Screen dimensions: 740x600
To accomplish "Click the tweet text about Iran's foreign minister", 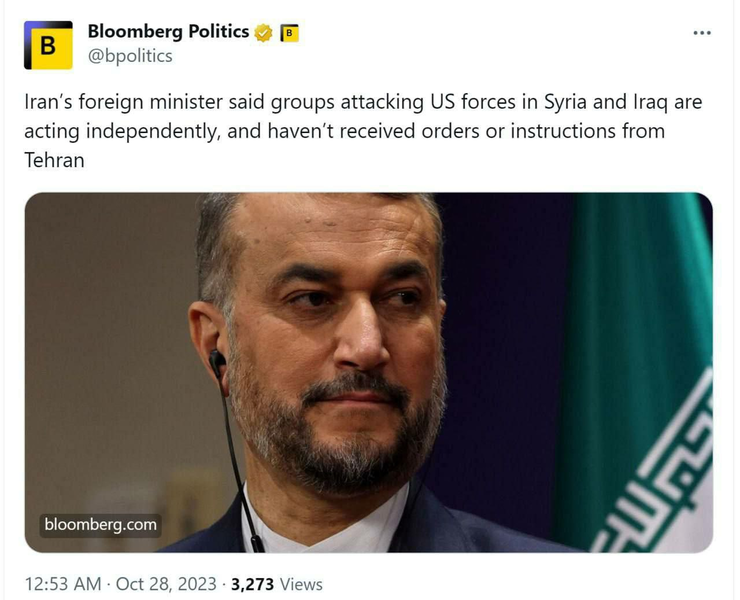I will tap(345, 131).
